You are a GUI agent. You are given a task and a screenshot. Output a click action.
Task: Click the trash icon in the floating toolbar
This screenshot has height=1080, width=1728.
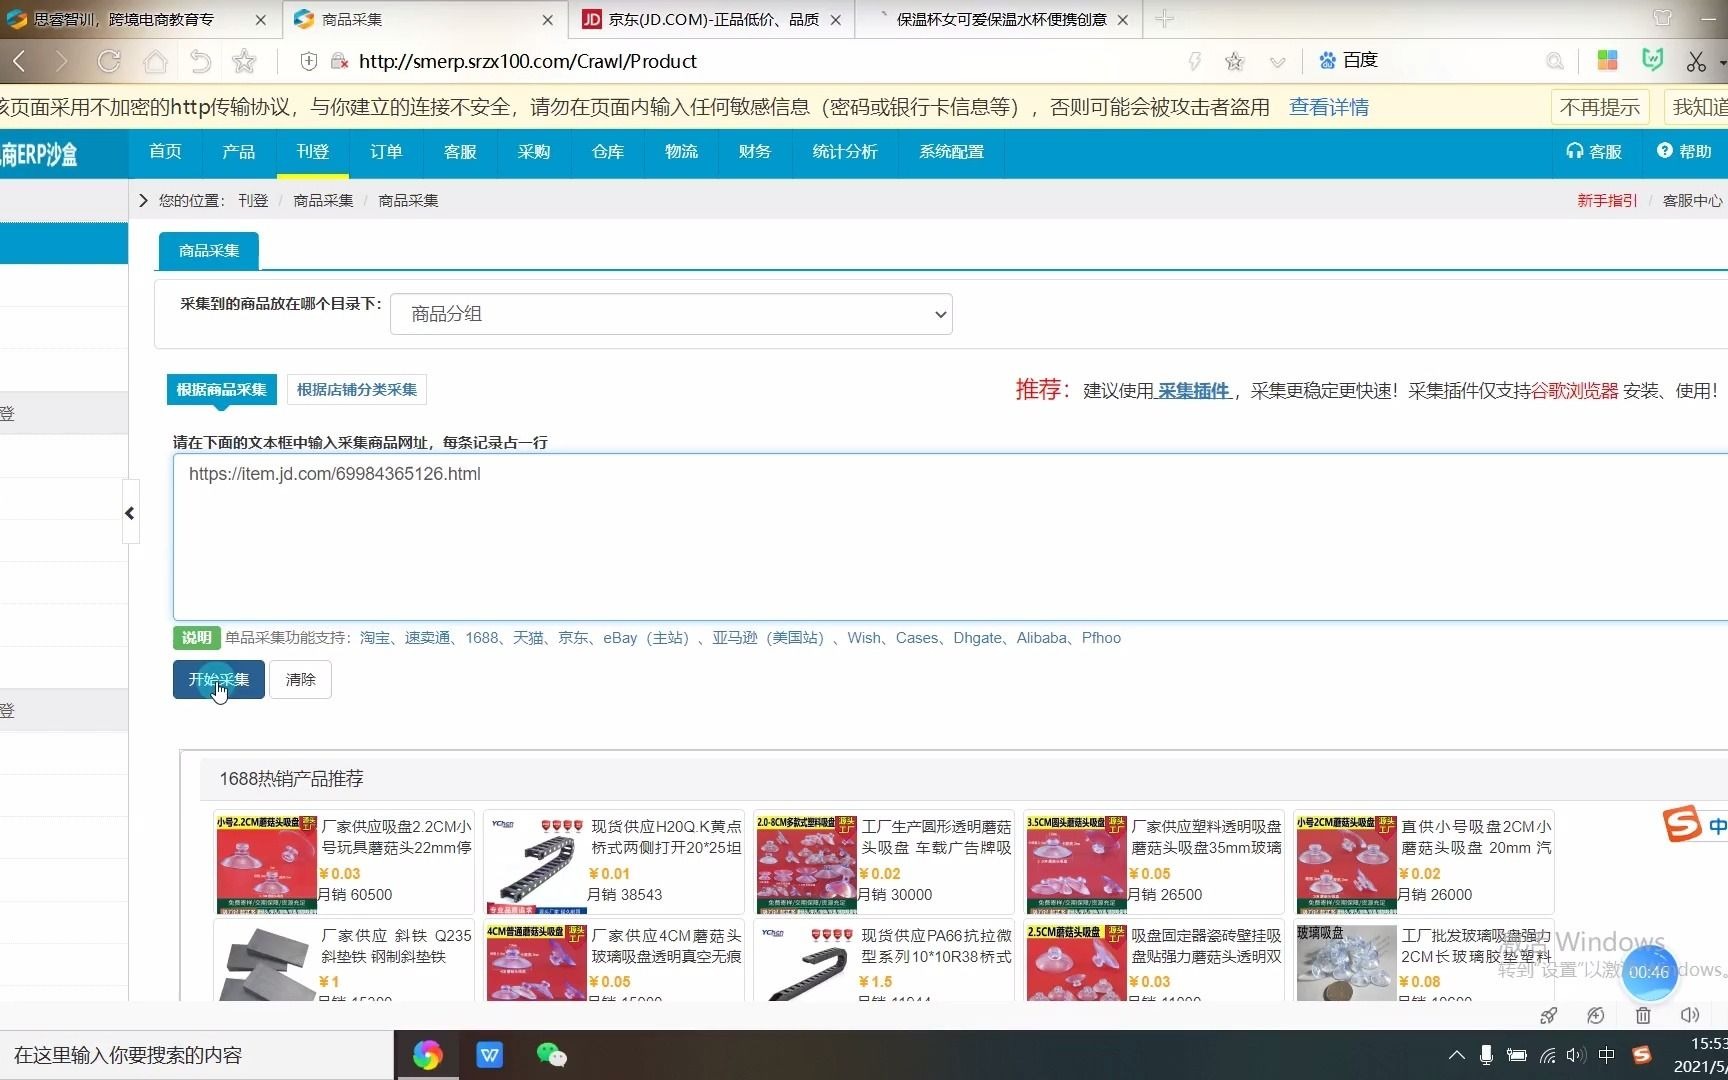click(1643, 1015)
